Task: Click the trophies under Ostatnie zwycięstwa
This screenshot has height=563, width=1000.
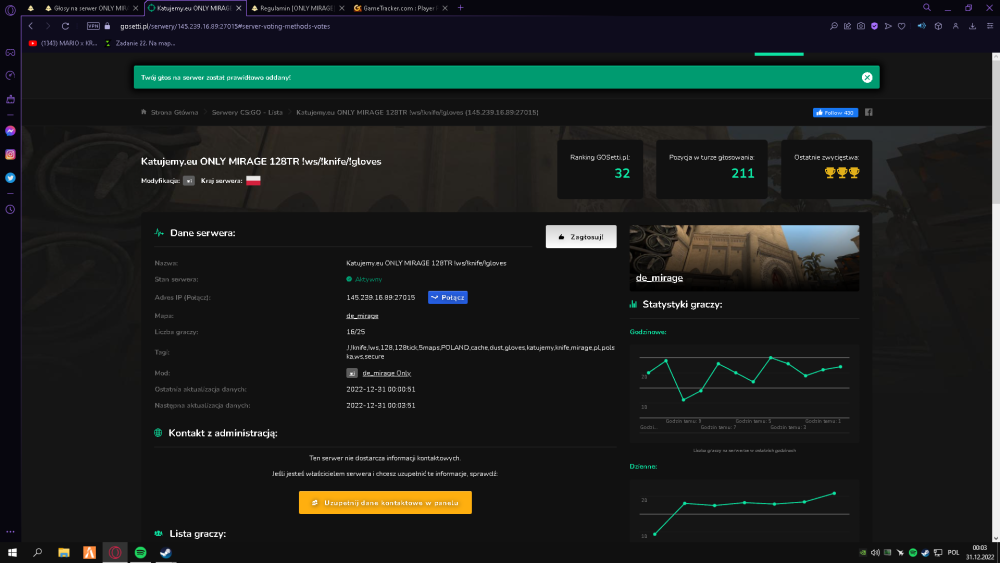Action: [842, 173]
